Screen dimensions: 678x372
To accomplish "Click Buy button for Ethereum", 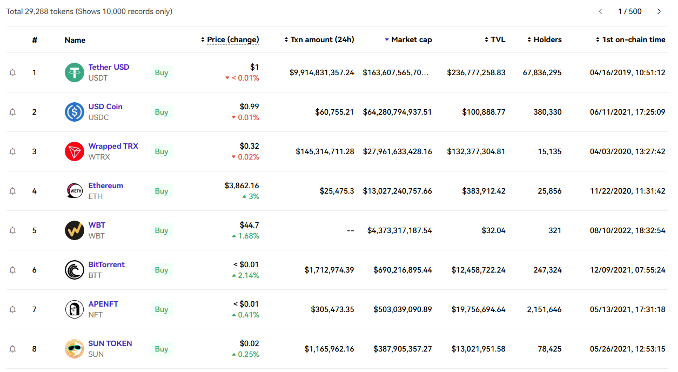I will 161,191.
